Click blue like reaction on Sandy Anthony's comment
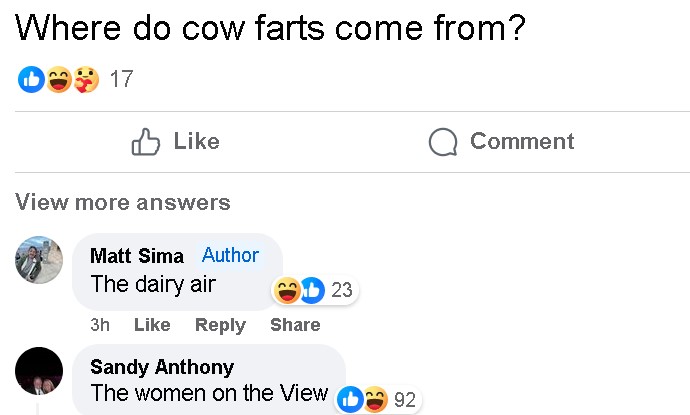 [350, 400]
